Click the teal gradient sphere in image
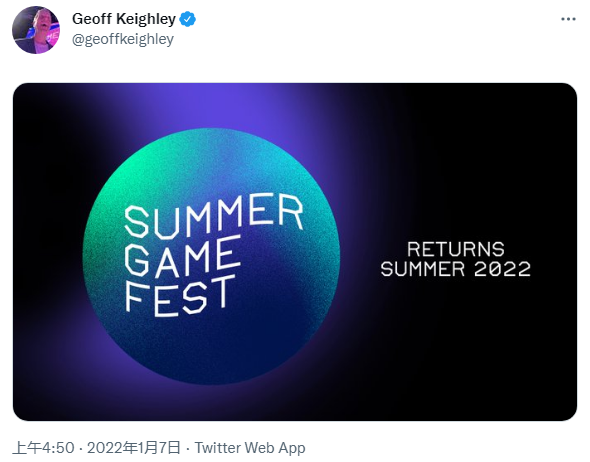Viewport: 590px width, 462px height. click(x=211, y=256)
